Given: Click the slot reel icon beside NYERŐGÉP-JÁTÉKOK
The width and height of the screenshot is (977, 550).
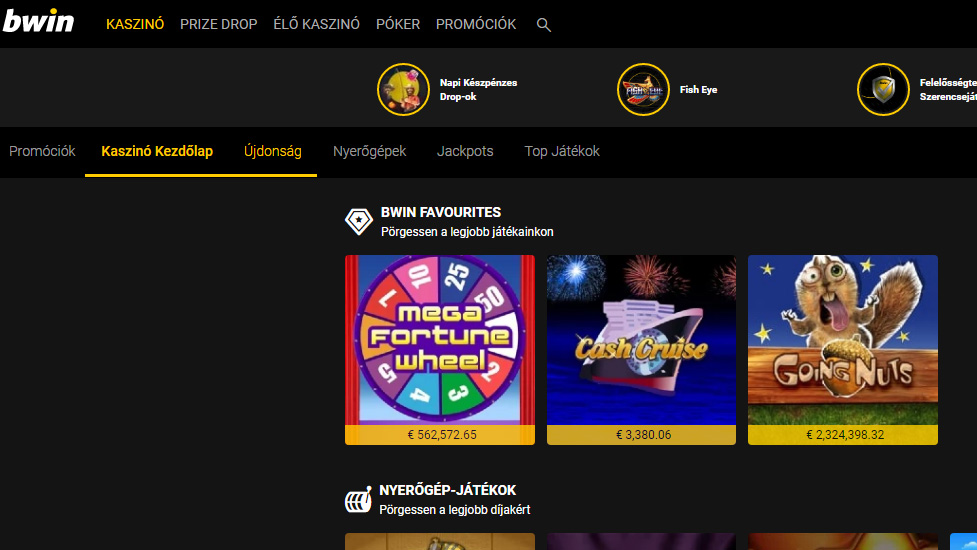Looking at the screenshot, I should coord(358,500).
